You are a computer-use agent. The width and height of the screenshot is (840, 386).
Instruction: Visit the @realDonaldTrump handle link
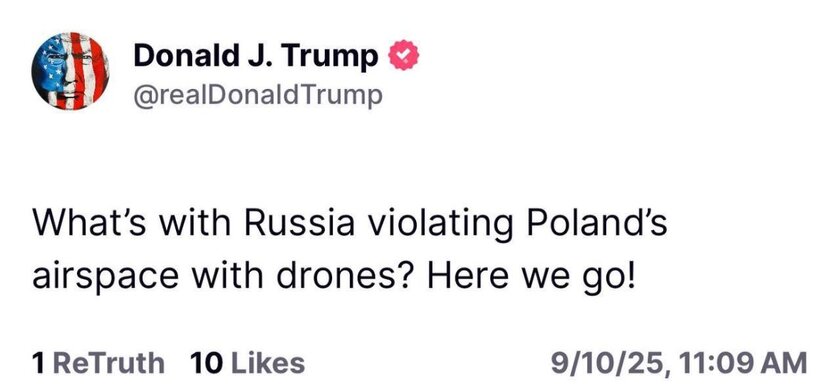click(258, 96)
